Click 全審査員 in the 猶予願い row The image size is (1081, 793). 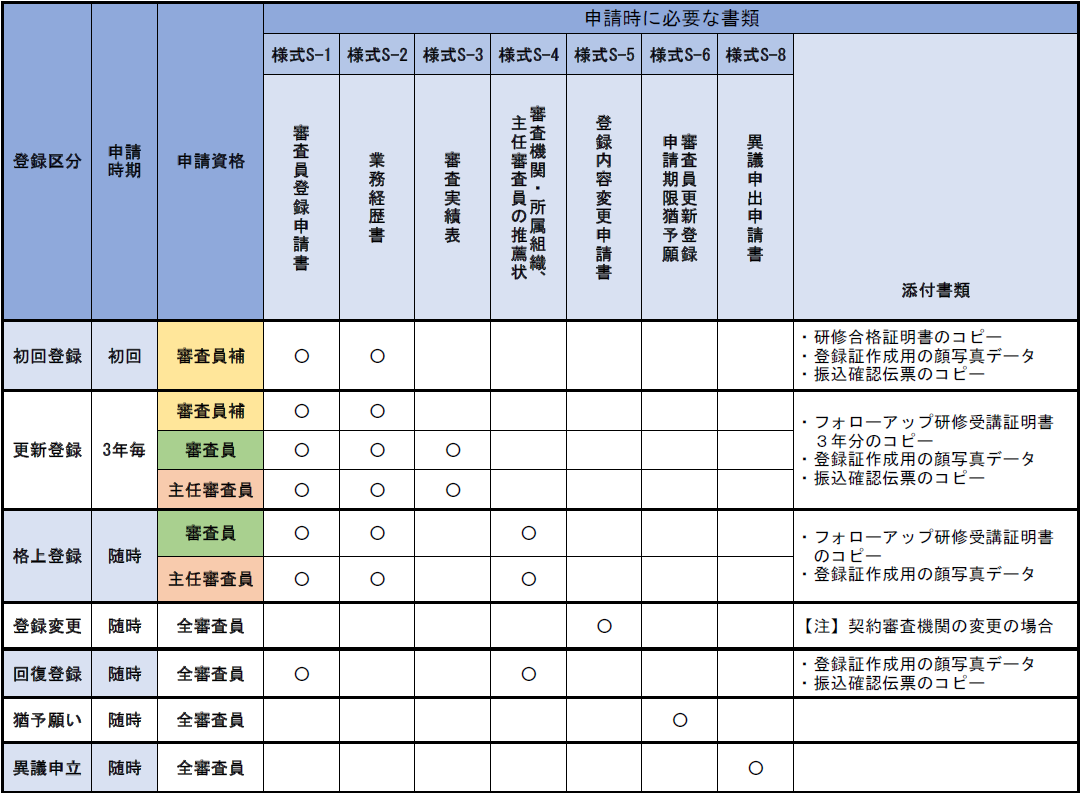210,720
